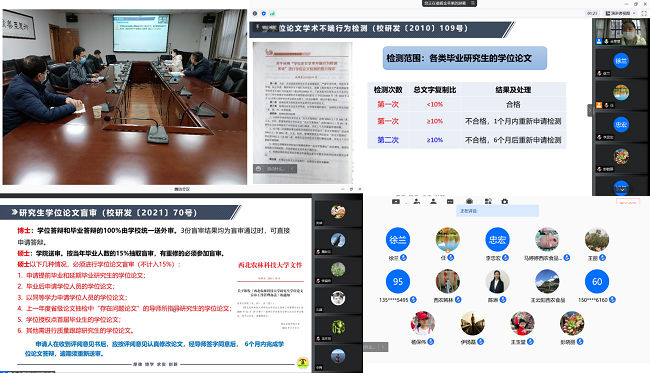Select 忠宏 avatar in participant grid
The height and width of the screenshot is (373, 650).
497,240
